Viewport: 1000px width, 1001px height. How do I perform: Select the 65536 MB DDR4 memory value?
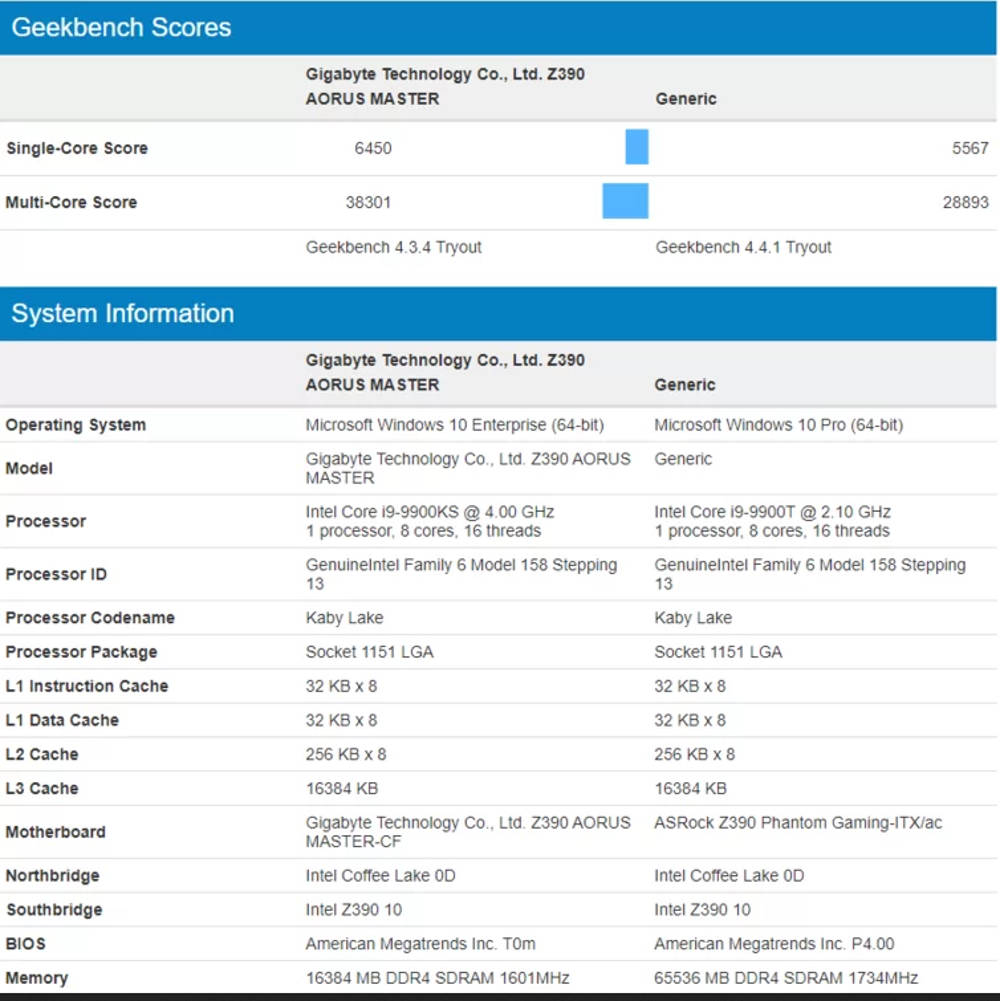(x=786, y=978)
